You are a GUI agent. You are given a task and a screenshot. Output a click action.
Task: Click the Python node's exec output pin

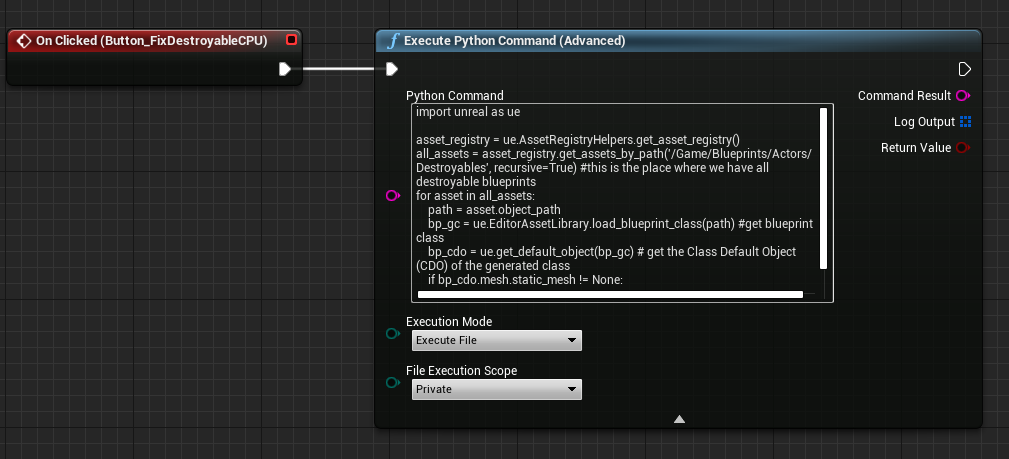tap(964, 69)
